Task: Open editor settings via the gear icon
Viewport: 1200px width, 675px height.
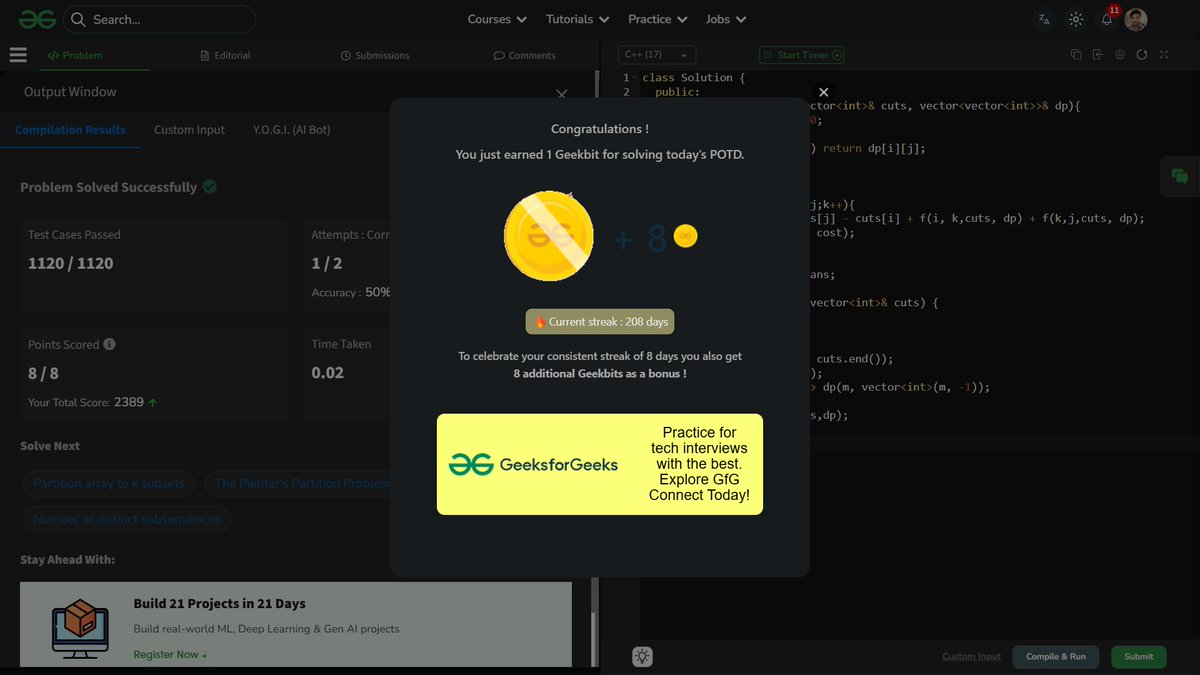Action: (x=1119, y=55)
